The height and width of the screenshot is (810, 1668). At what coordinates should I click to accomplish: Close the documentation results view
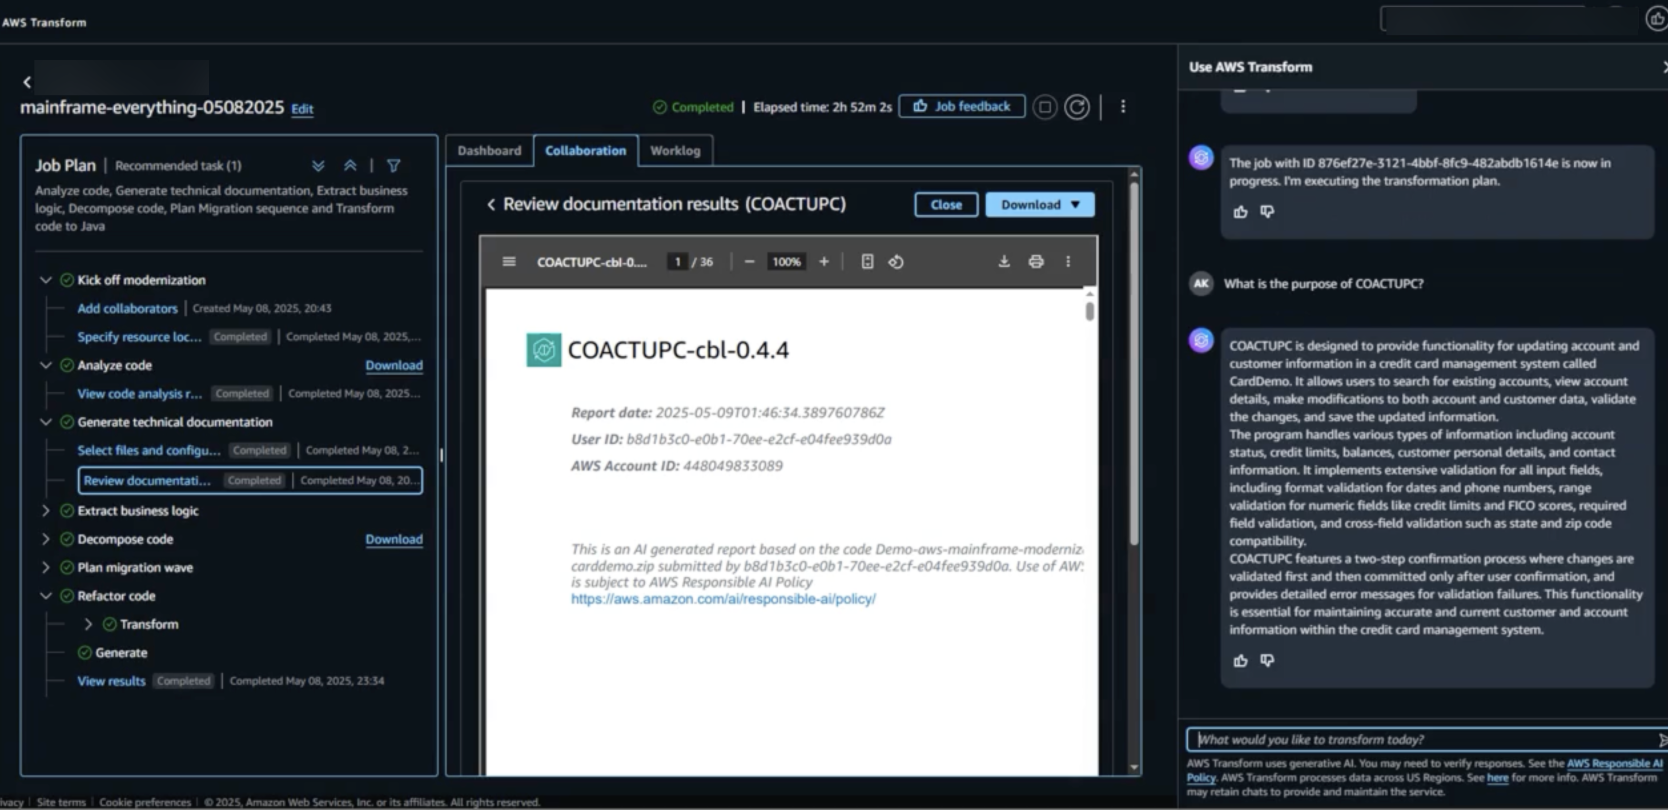(946, 205)
